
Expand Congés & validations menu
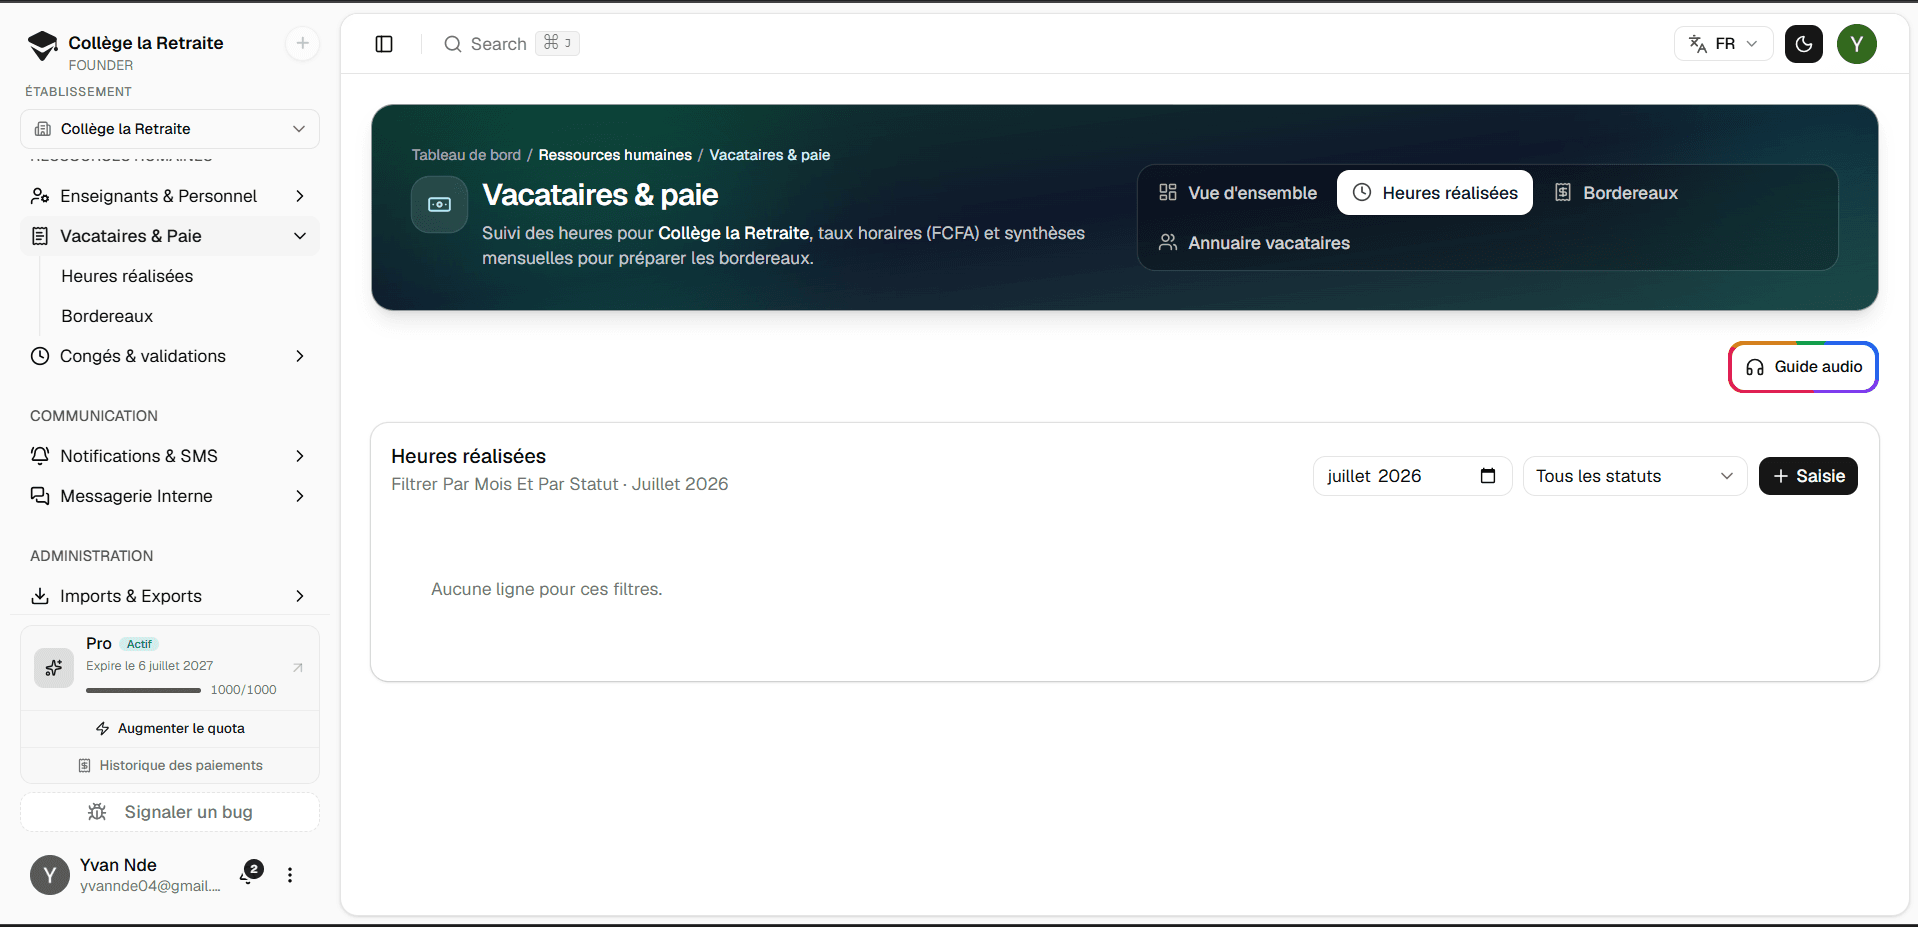tap(170, 356)
